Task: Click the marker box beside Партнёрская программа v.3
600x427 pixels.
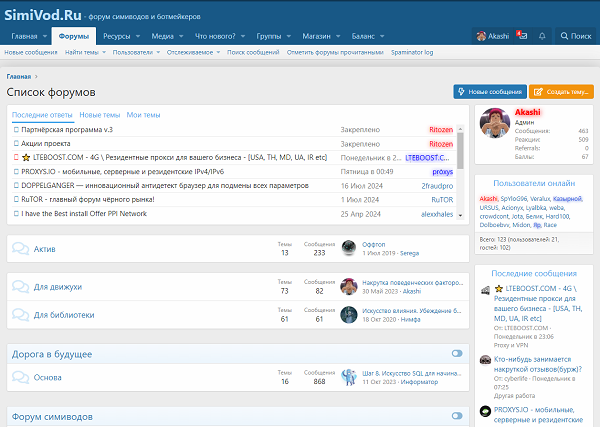Action: [16, 130]
